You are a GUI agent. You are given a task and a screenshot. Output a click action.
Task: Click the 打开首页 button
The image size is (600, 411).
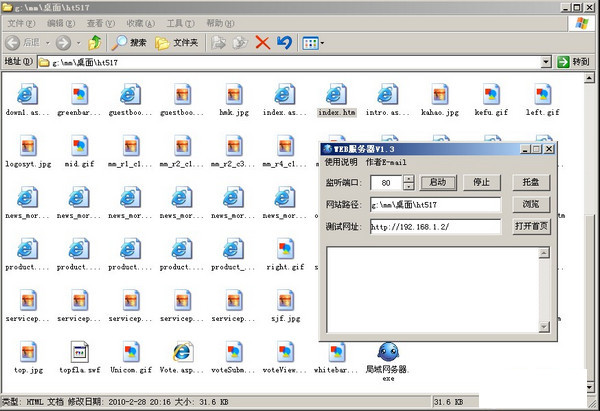(531, 226)
